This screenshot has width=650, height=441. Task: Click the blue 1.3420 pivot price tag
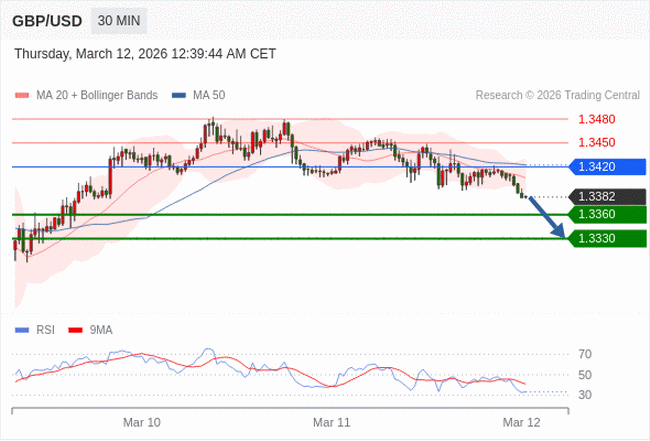pyautogui.click(x=606, y=167)
